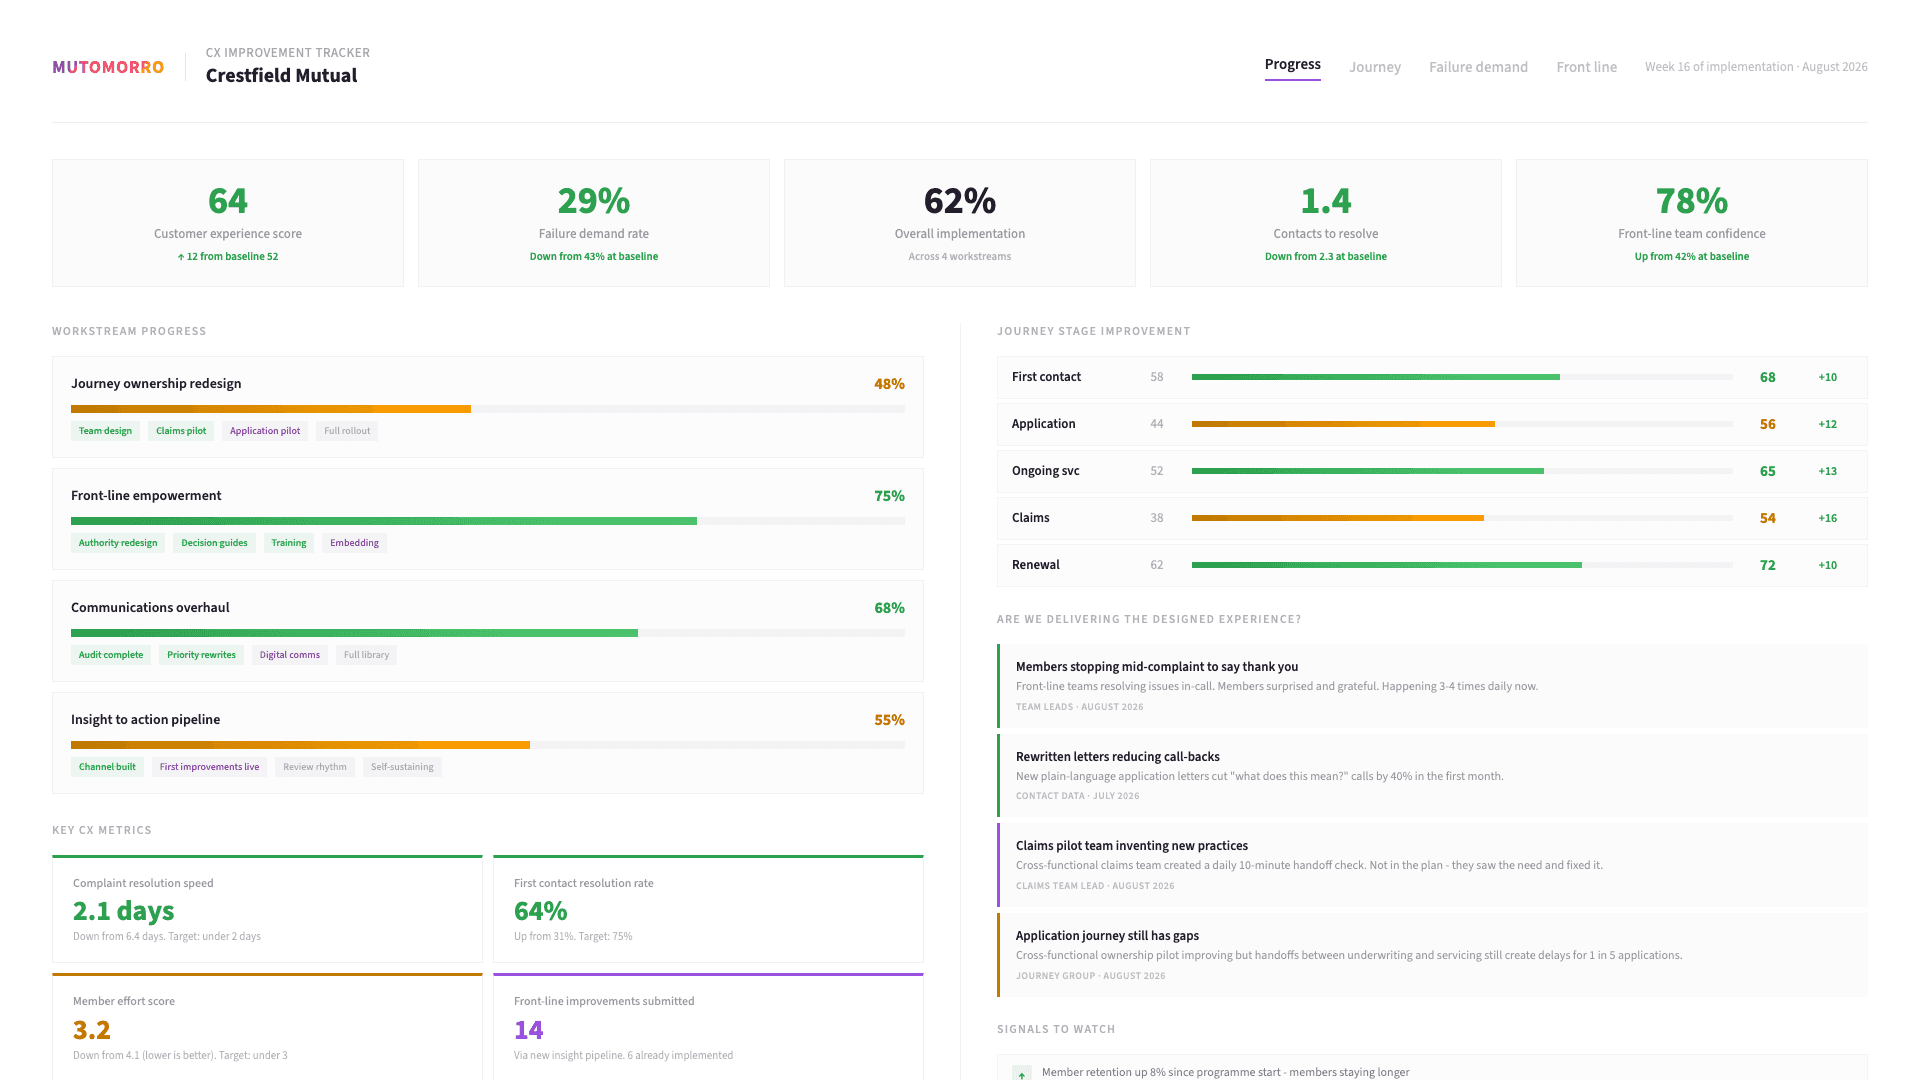
Task: Click the Contacts to resolve metric card
Action: pos(1325,222)
